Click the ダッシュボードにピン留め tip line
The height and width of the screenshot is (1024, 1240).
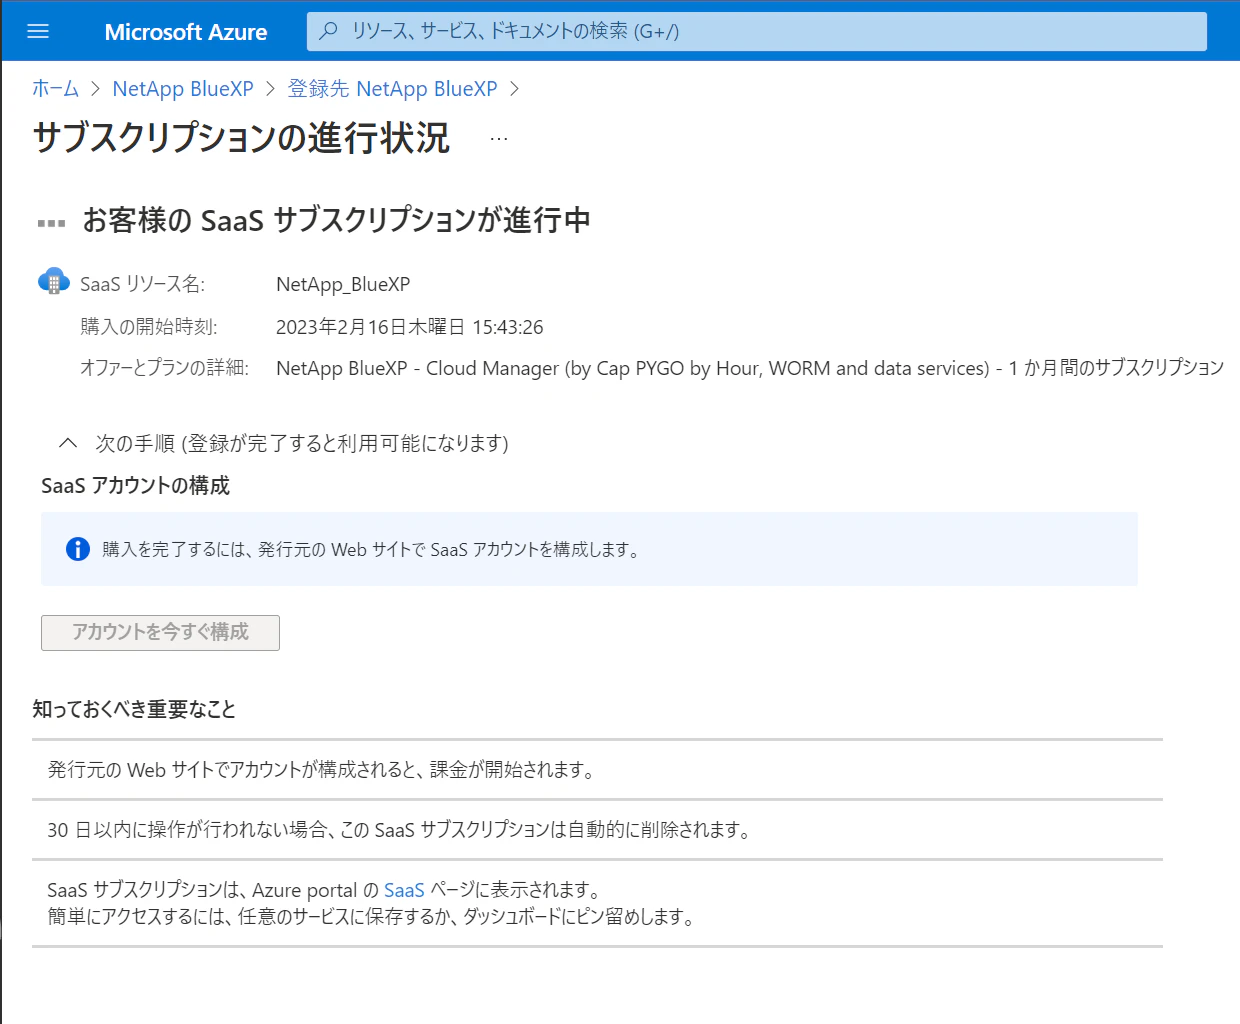372,917
